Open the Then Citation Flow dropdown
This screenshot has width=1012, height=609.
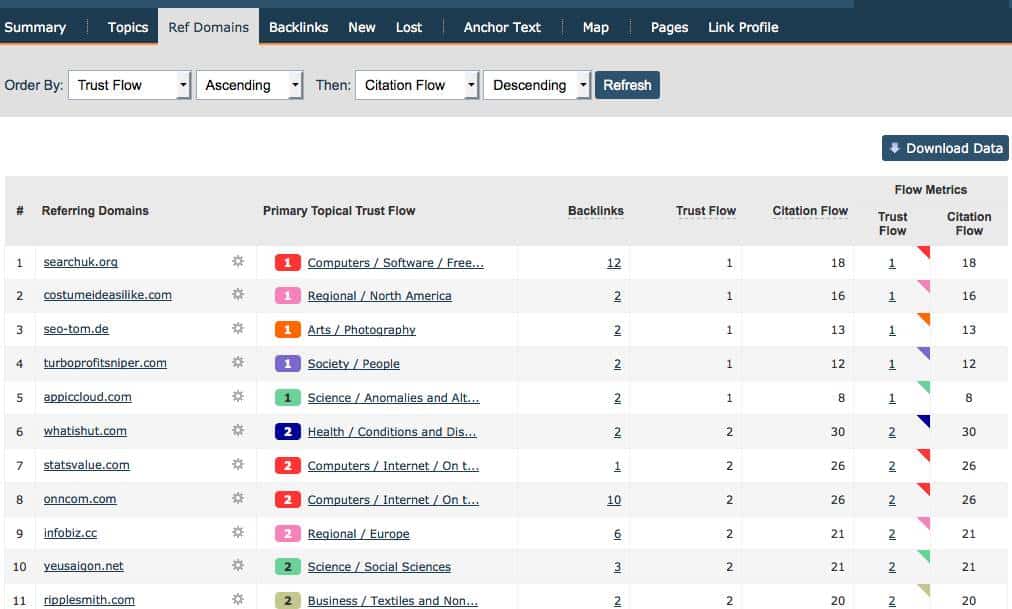coord(417,85)
